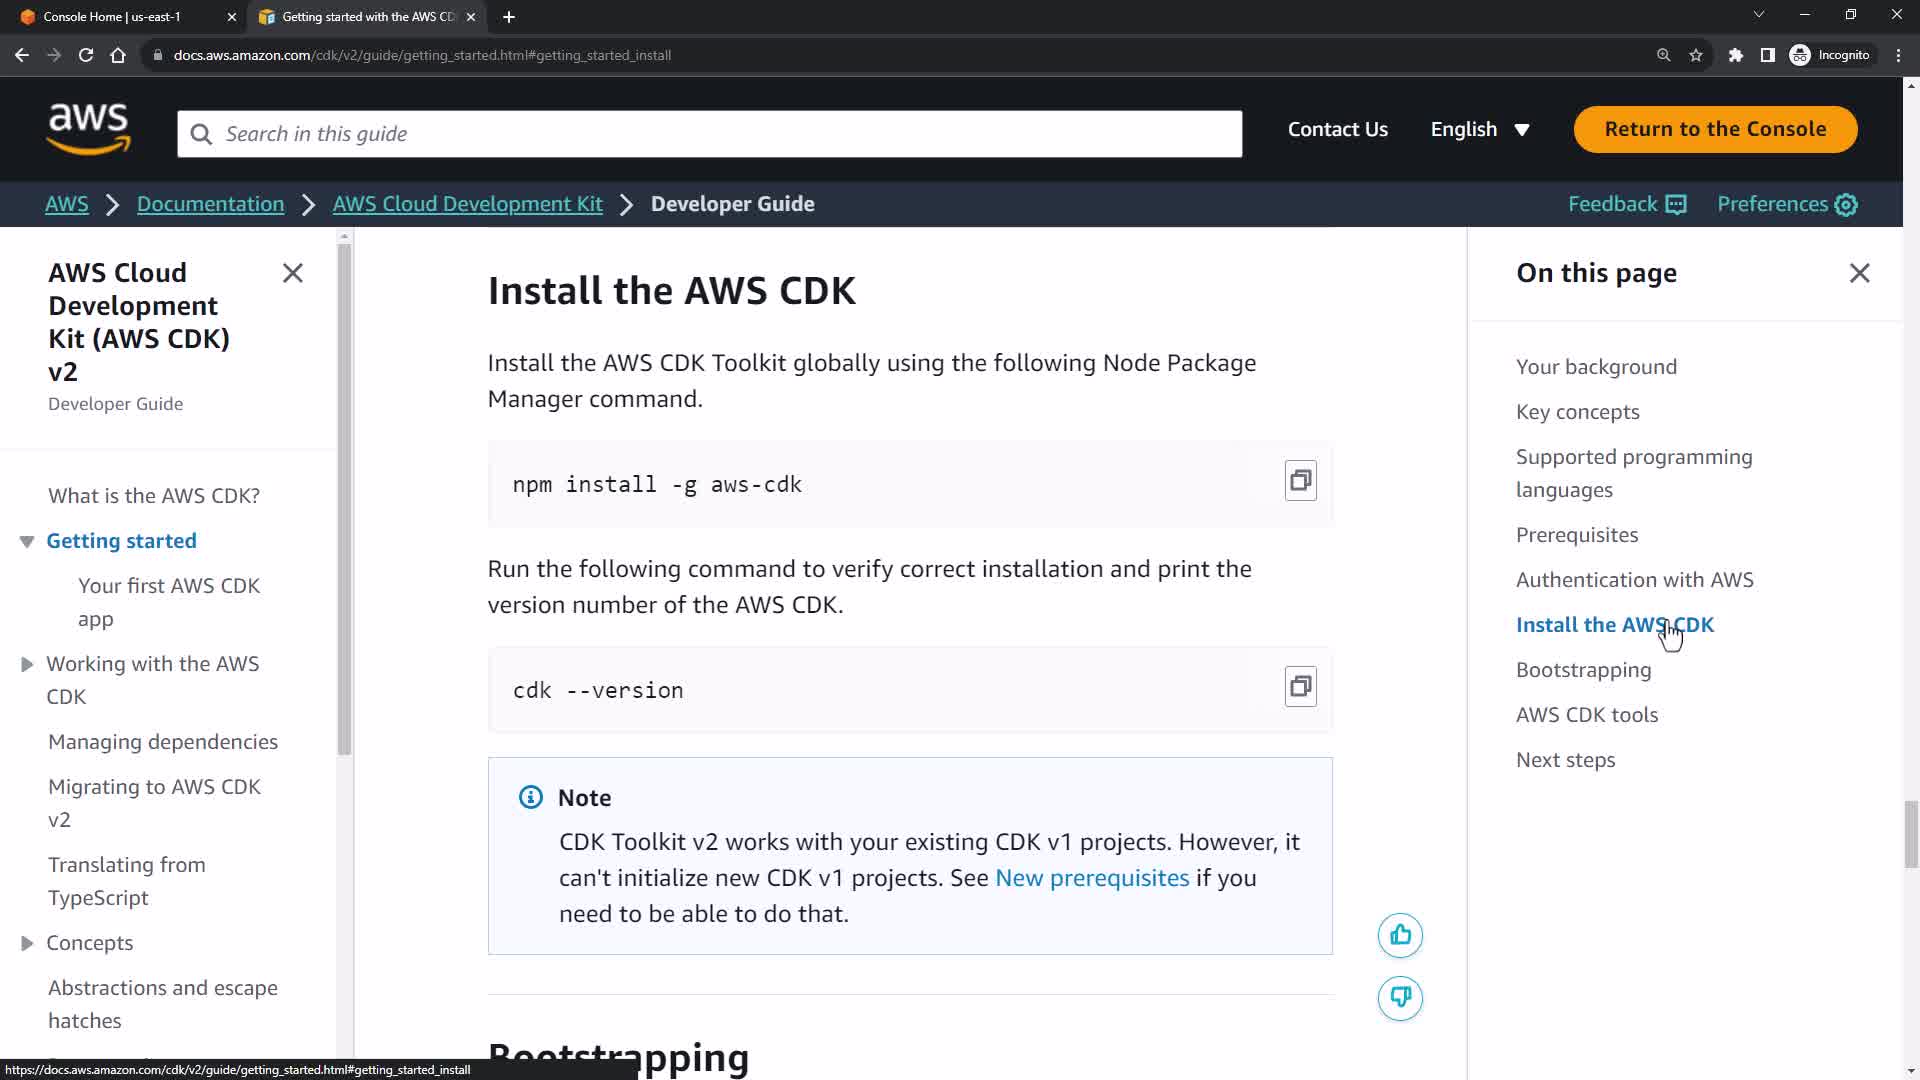Copy the npm install command
The width and height of the screenshot is (1920, 1080).
click(1300, 481)
